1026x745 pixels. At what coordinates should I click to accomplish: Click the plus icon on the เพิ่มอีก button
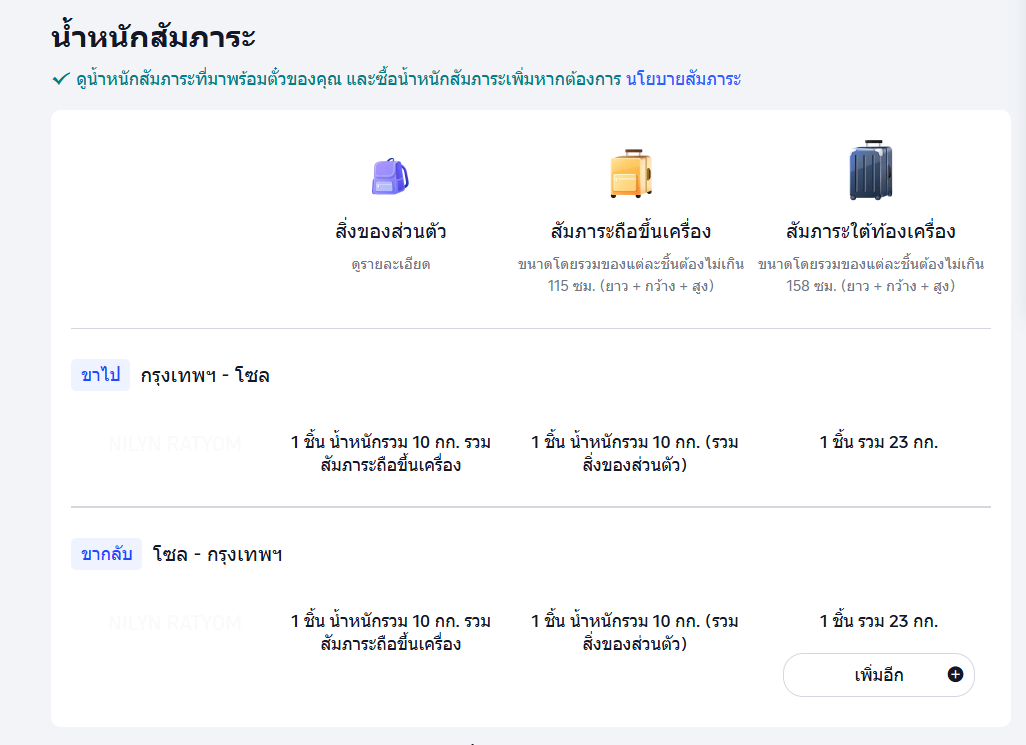coord(956,675)
